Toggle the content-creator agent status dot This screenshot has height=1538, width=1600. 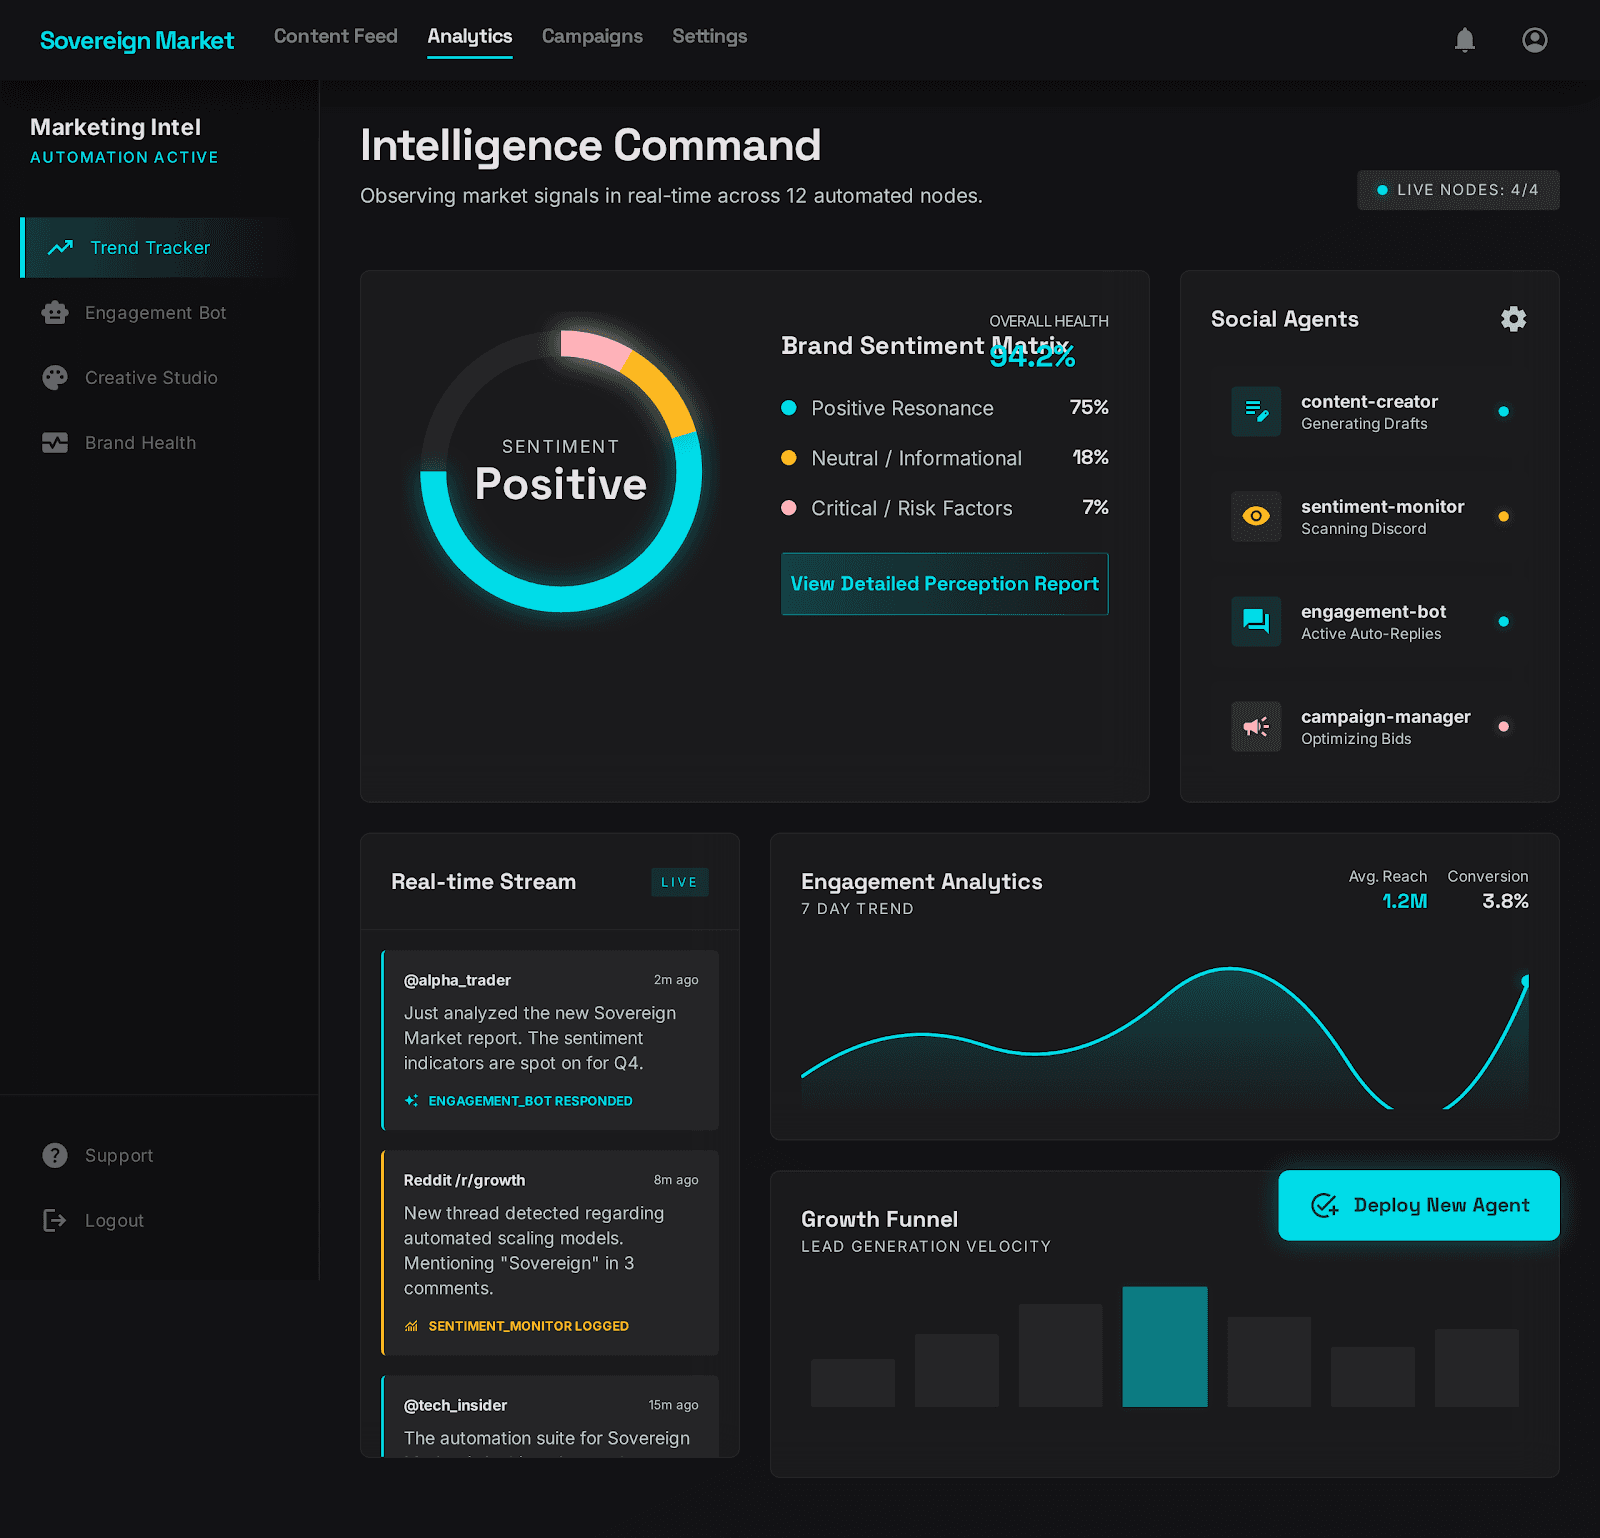[x=1504, y=410]
